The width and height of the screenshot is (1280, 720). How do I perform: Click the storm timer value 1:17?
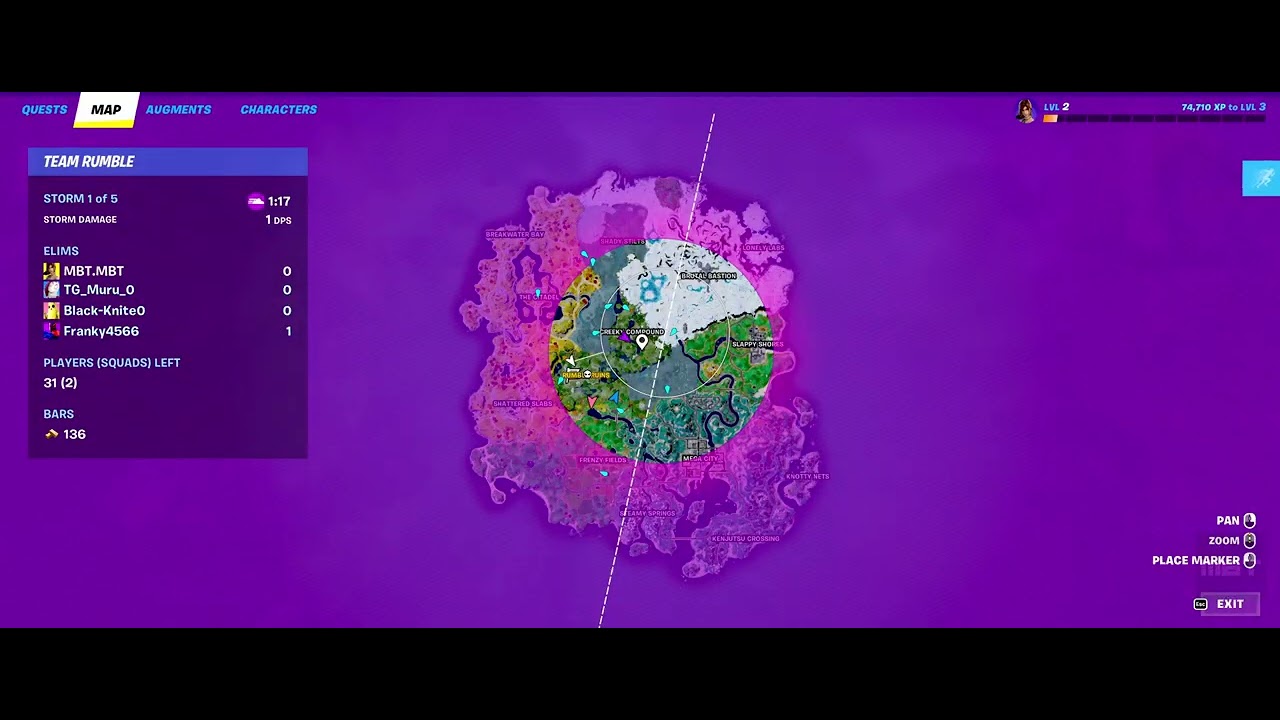(279, 201)
